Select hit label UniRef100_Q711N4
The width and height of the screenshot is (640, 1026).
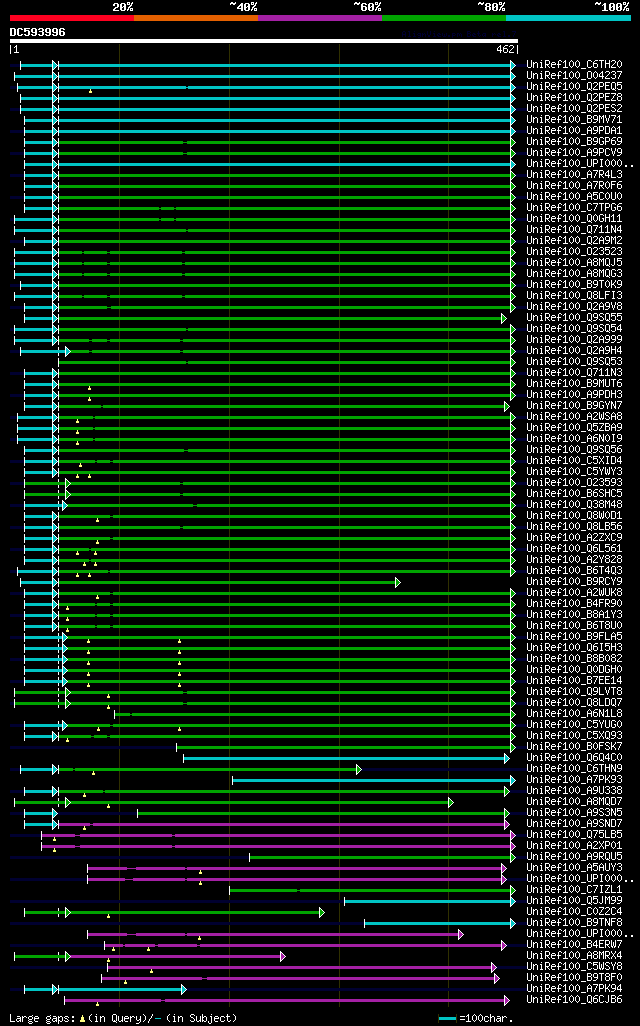[575, 230]
